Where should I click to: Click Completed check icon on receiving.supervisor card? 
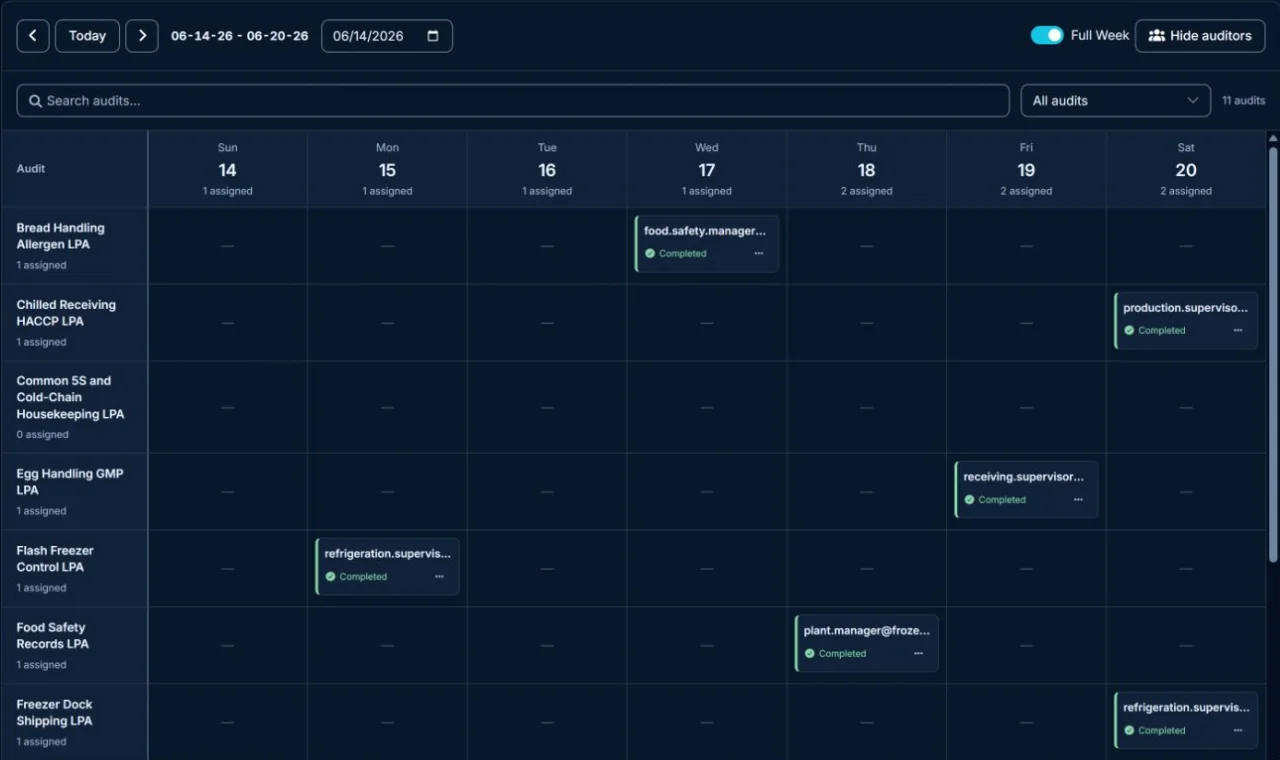970,500
